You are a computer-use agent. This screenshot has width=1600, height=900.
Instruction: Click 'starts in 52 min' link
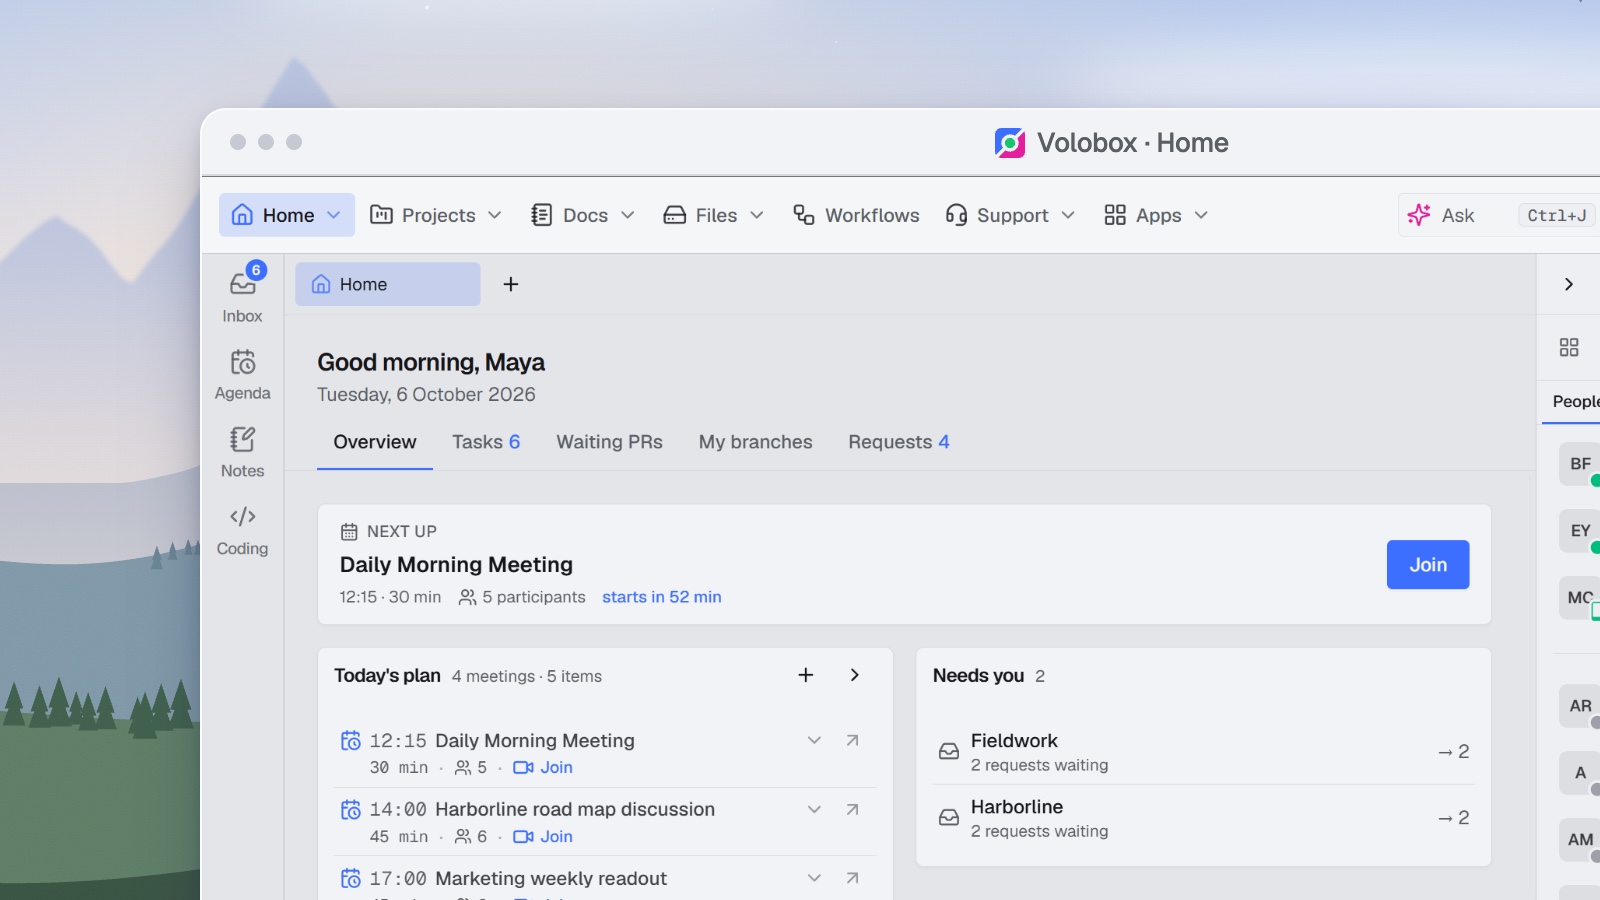pos(662,597)
